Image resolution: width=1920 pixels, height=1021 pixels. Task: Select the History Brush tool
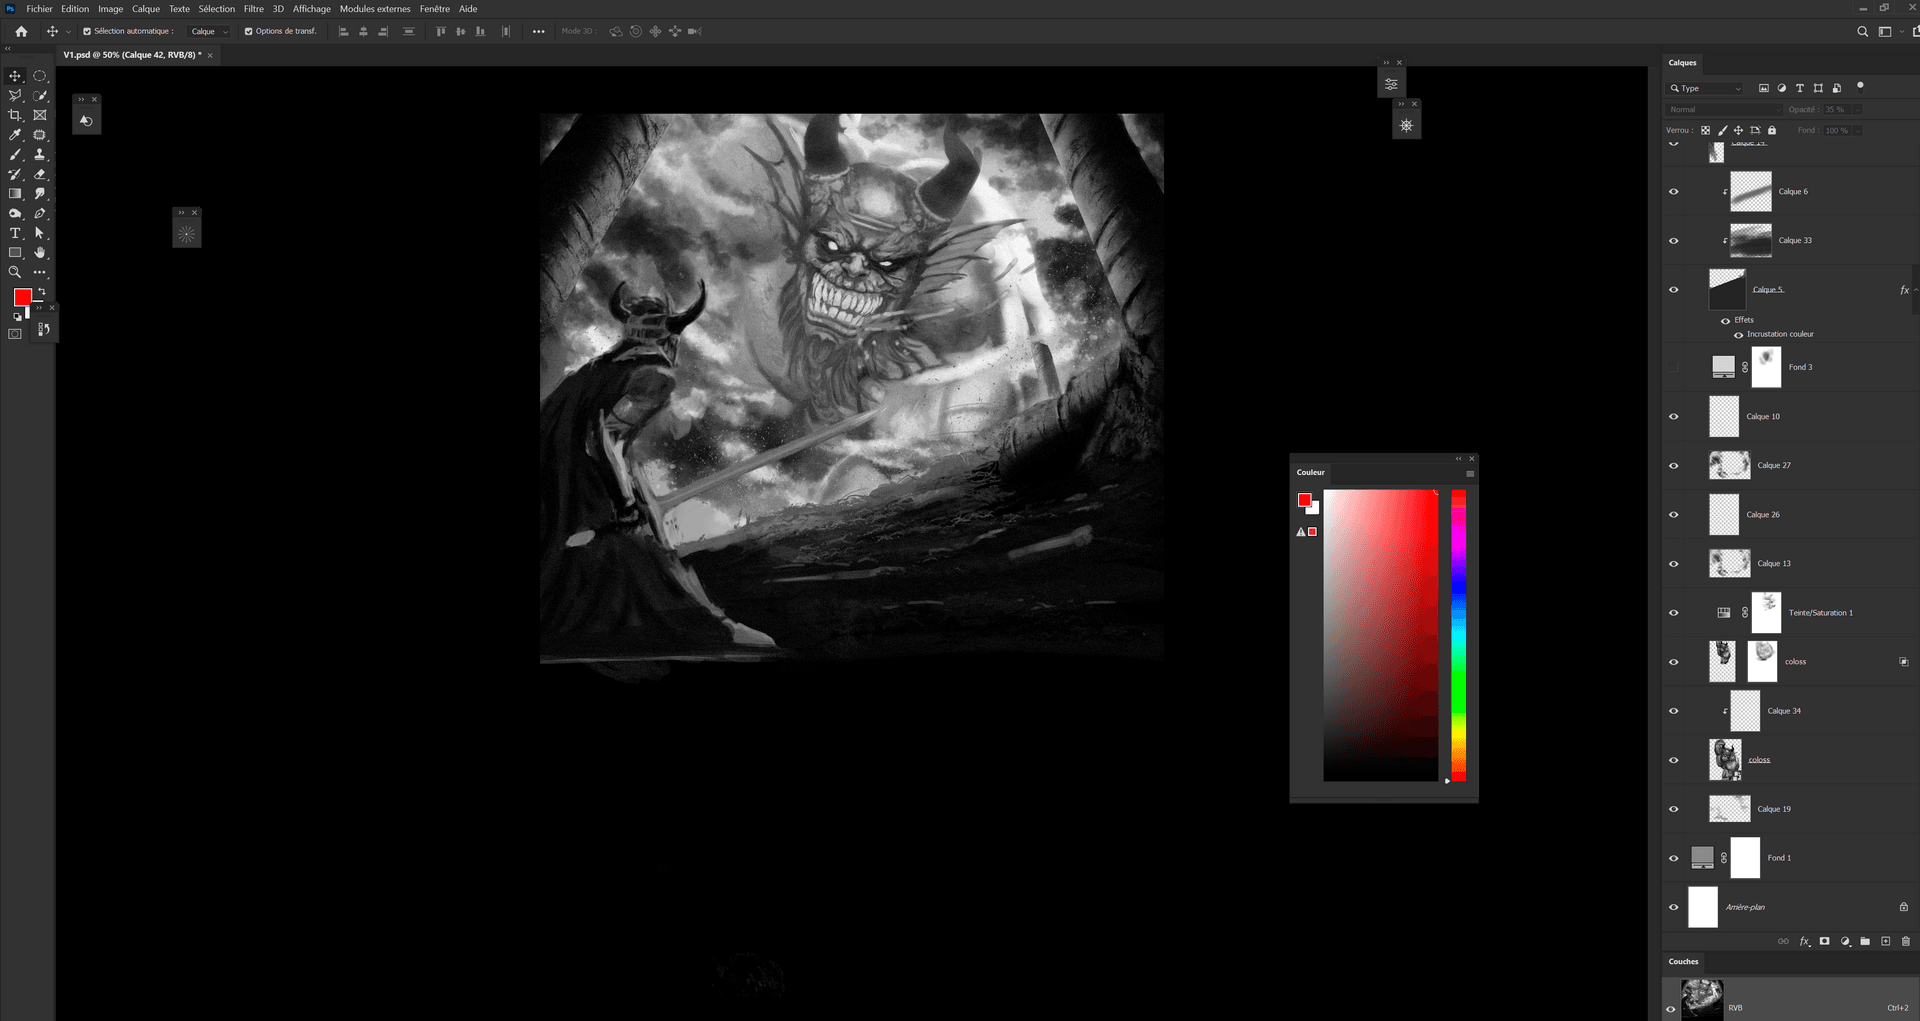pos(15,174)
